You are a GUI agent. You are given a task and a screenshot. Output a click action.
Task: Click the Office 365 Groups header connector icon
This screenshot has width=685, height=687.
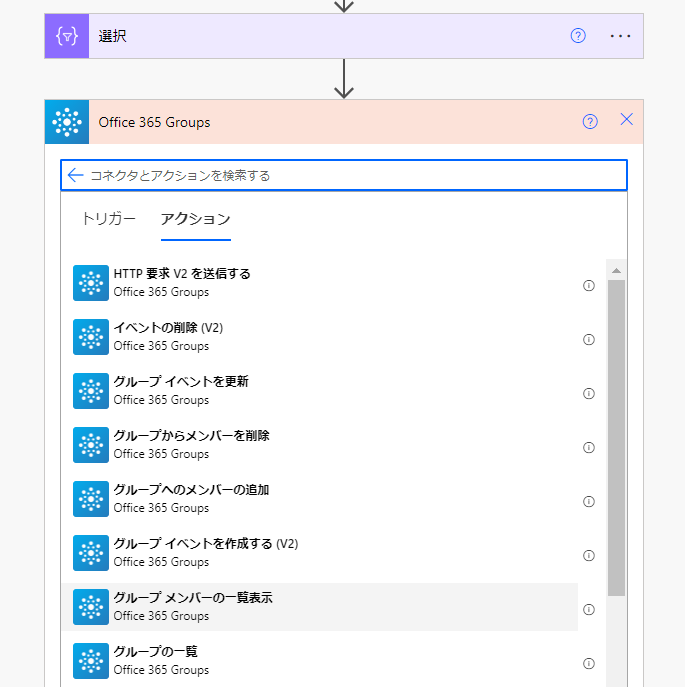tap(67, 122)
